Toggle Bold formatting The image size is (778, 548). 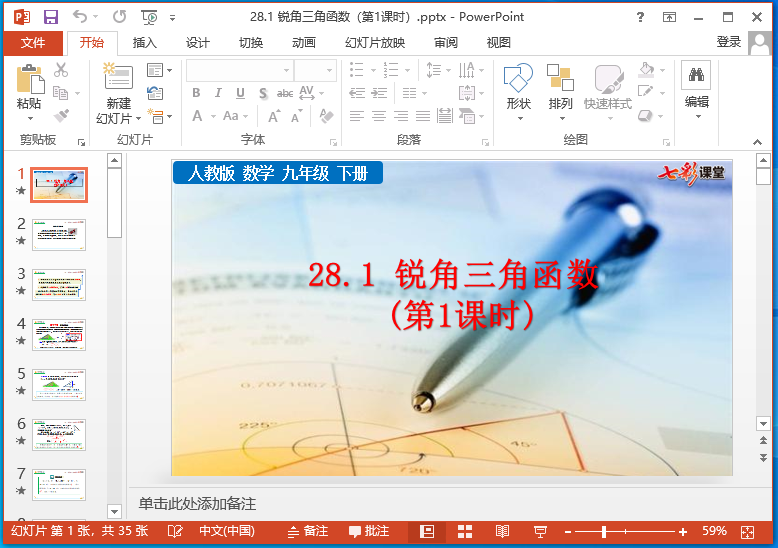(196, 93)
